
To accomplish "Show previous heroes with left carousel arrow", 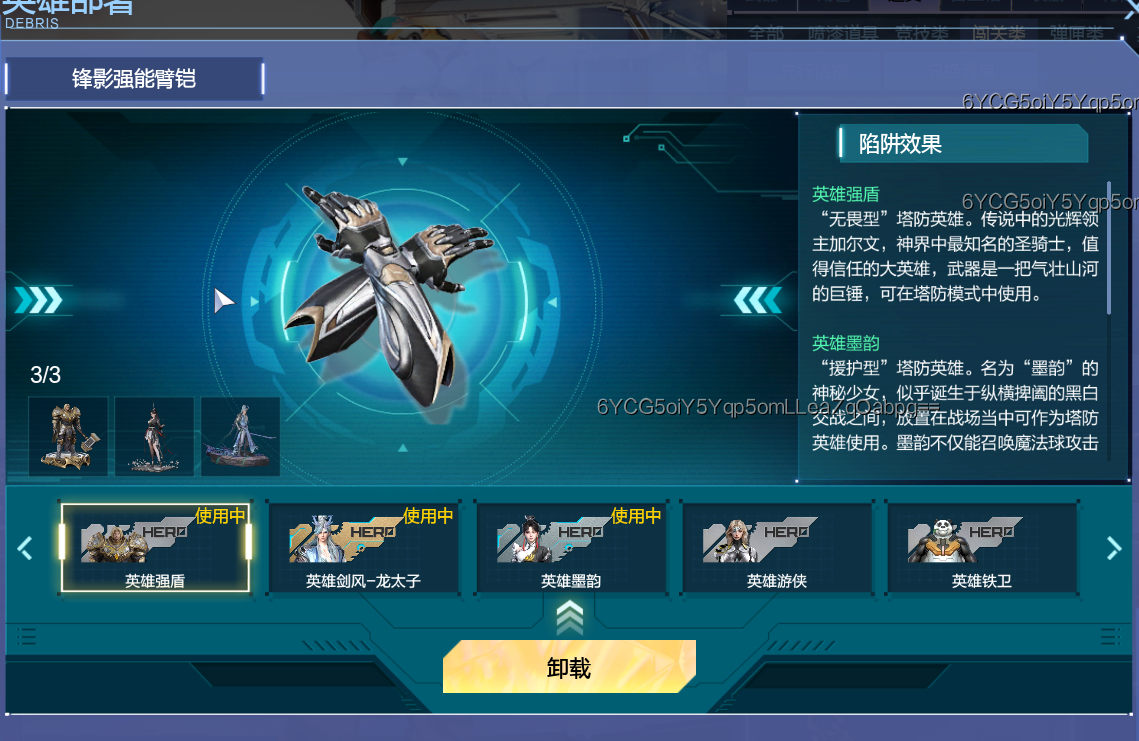I will (25, 548).
